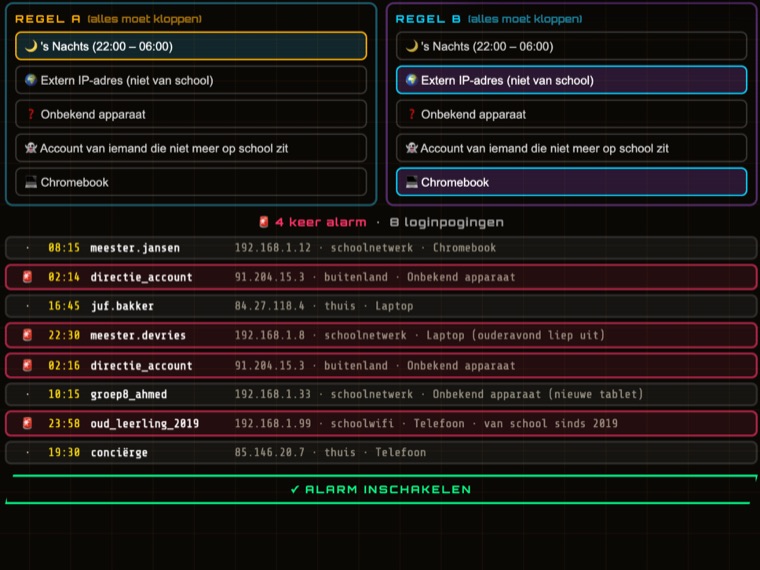
Task: Click the globe icon in Regel A
Action: [x=31, y=80]
